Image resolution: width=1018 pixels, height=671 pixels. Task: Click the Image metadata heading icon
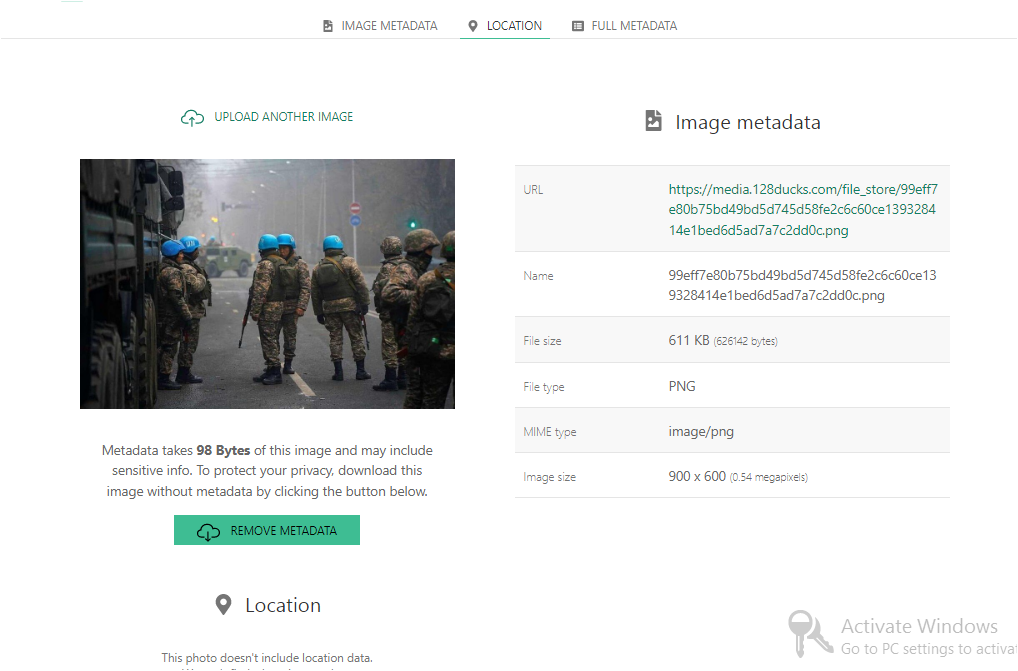click(654, 121)
